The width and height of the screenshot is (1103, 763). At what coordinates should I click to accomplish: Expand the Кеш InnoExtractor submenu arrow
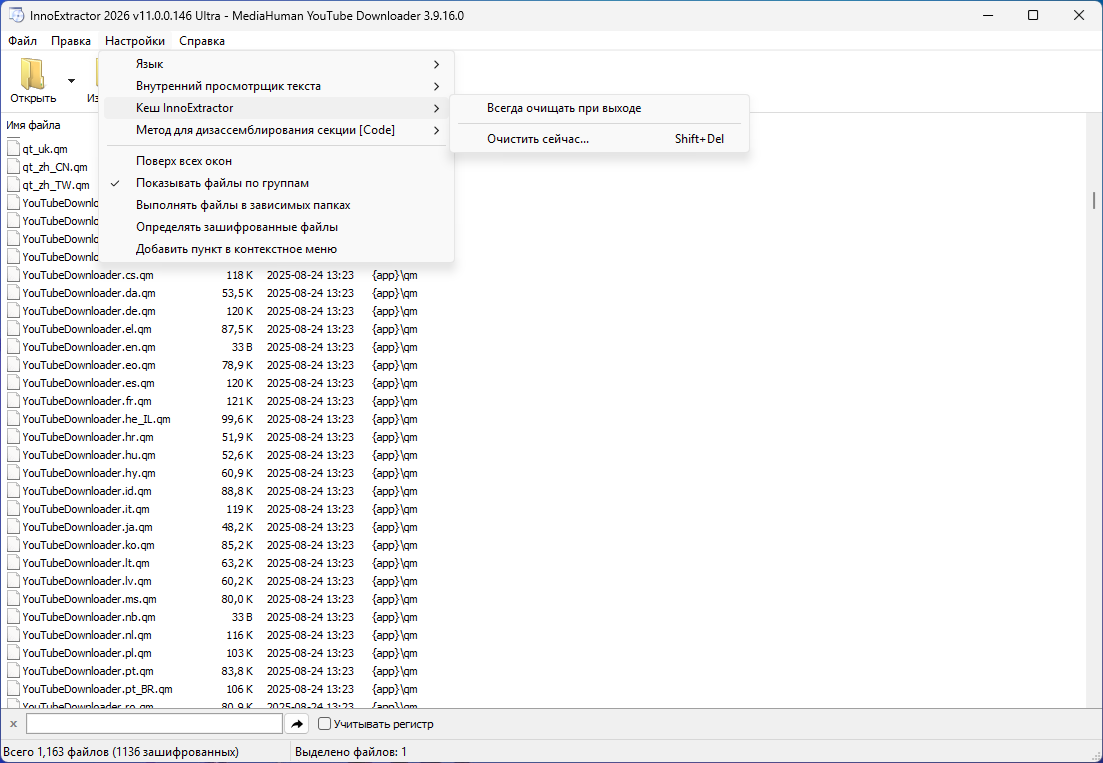(437, 108)
